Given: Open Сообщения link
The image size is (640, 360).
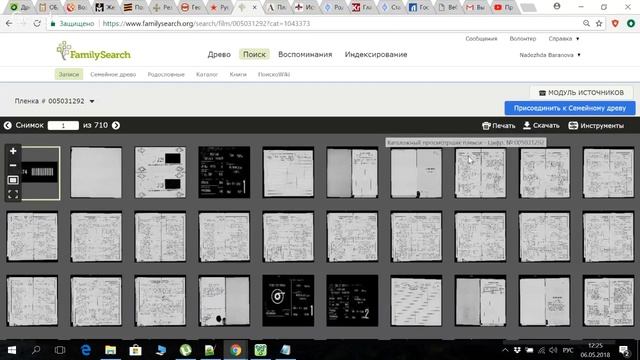Looking at the screenshot, I should point(481,38).
